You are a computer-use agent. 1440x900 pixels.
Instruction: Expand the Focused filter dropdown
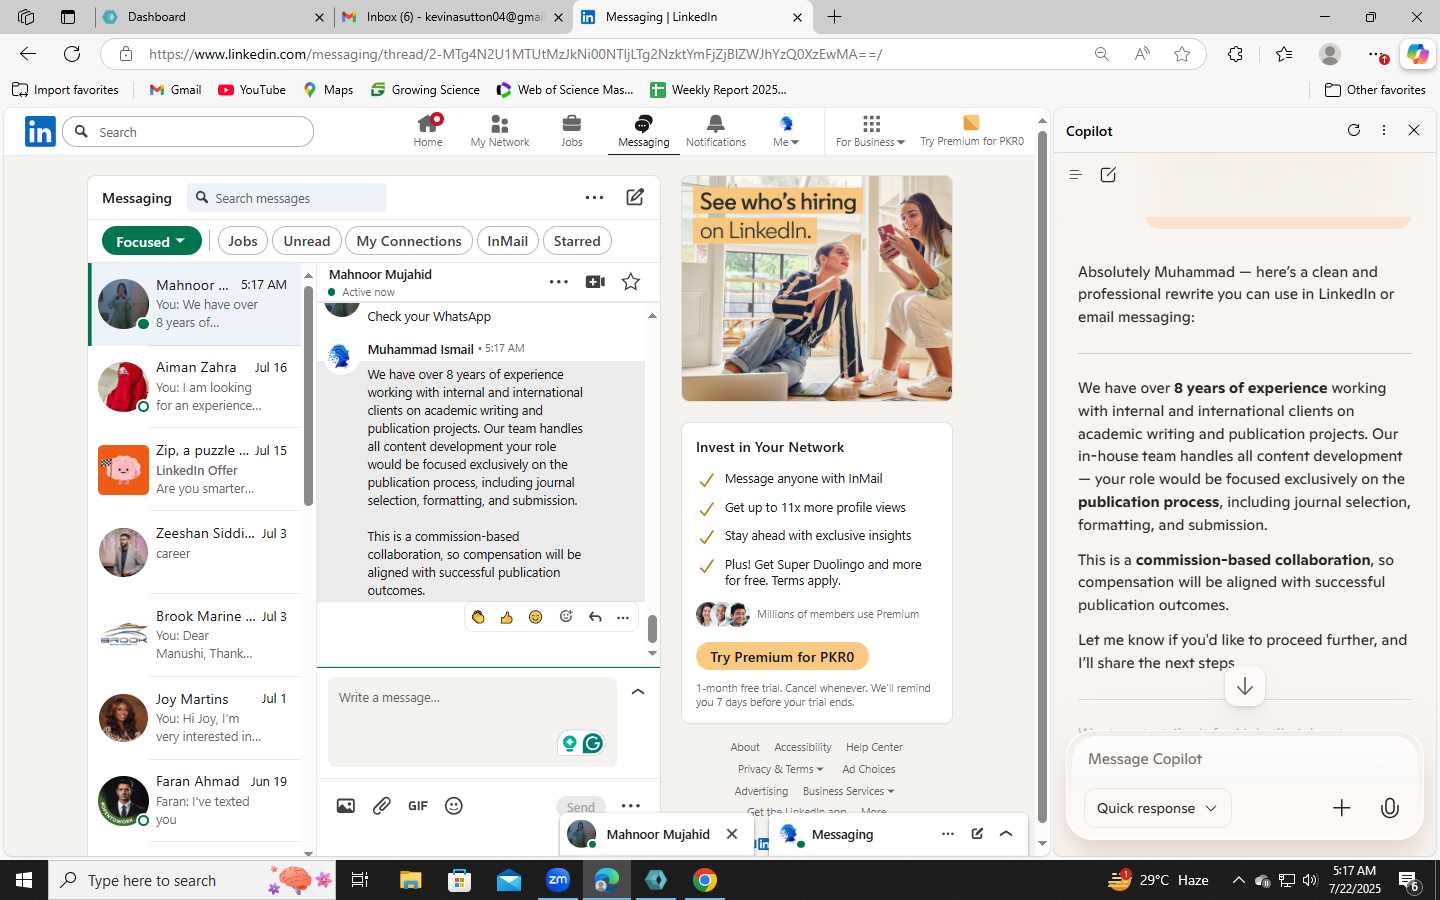[x=152, y=241]
